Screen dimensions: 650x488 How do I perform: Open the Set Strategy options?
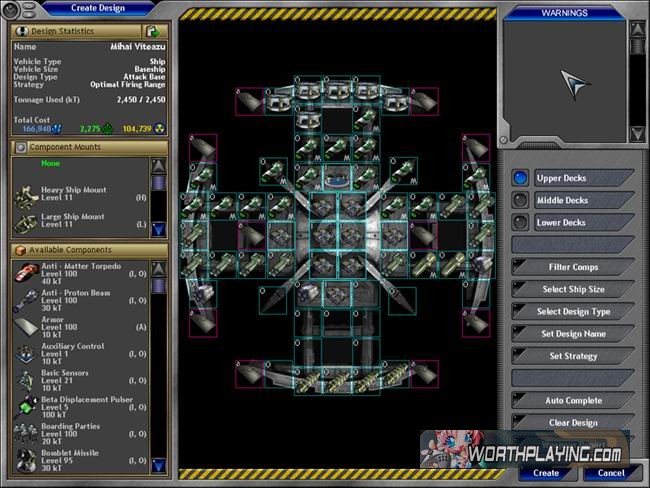coord(572,356)
